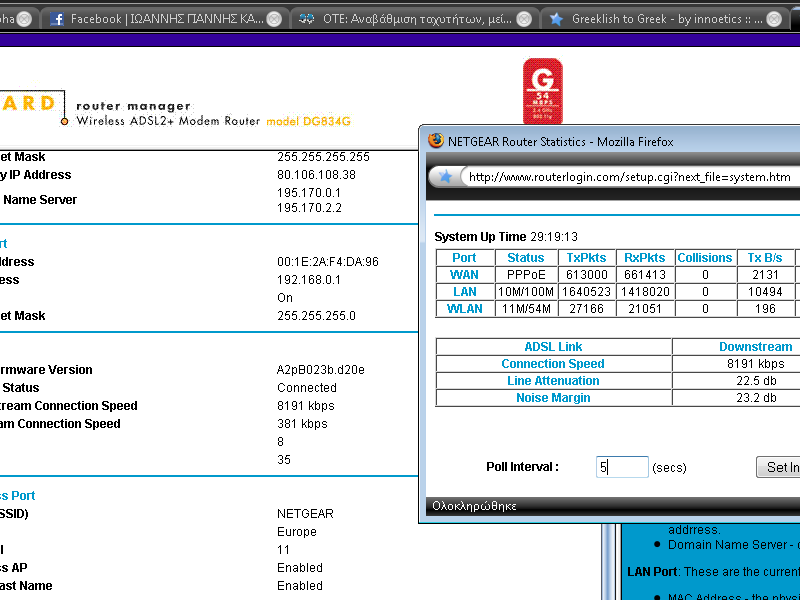
Task: Click the name server 195.170.0.1
Action: click(x=309, y=193)
